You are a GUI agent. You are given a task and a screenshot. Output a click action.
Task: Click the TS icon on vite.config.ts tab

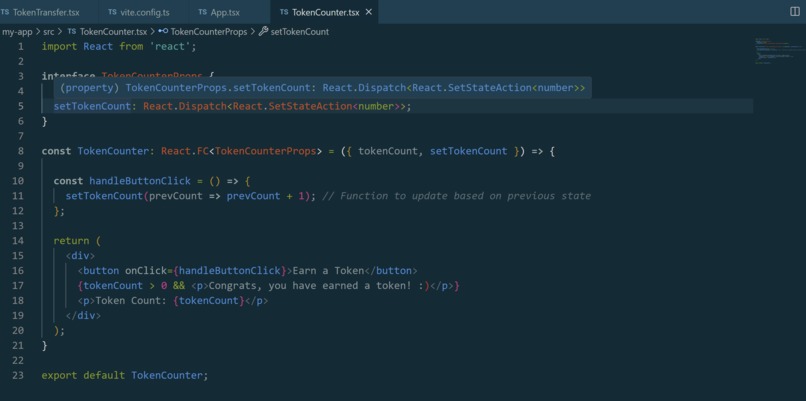[113, 12]
